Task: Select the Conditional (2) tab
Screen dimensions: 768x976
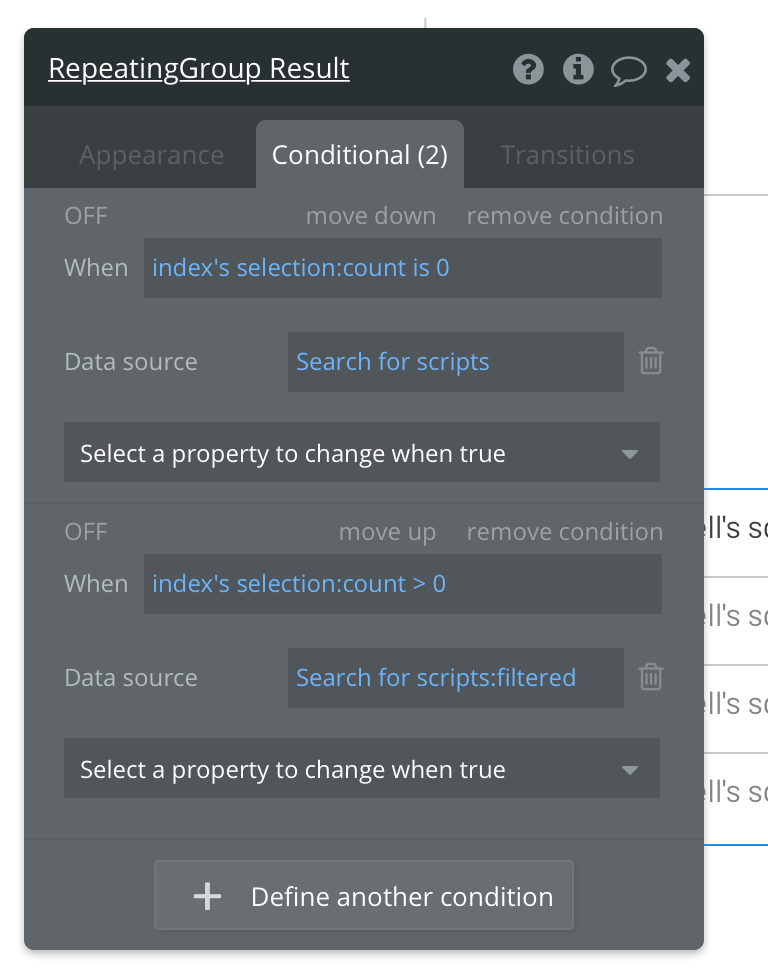Action: click(360, 155)
